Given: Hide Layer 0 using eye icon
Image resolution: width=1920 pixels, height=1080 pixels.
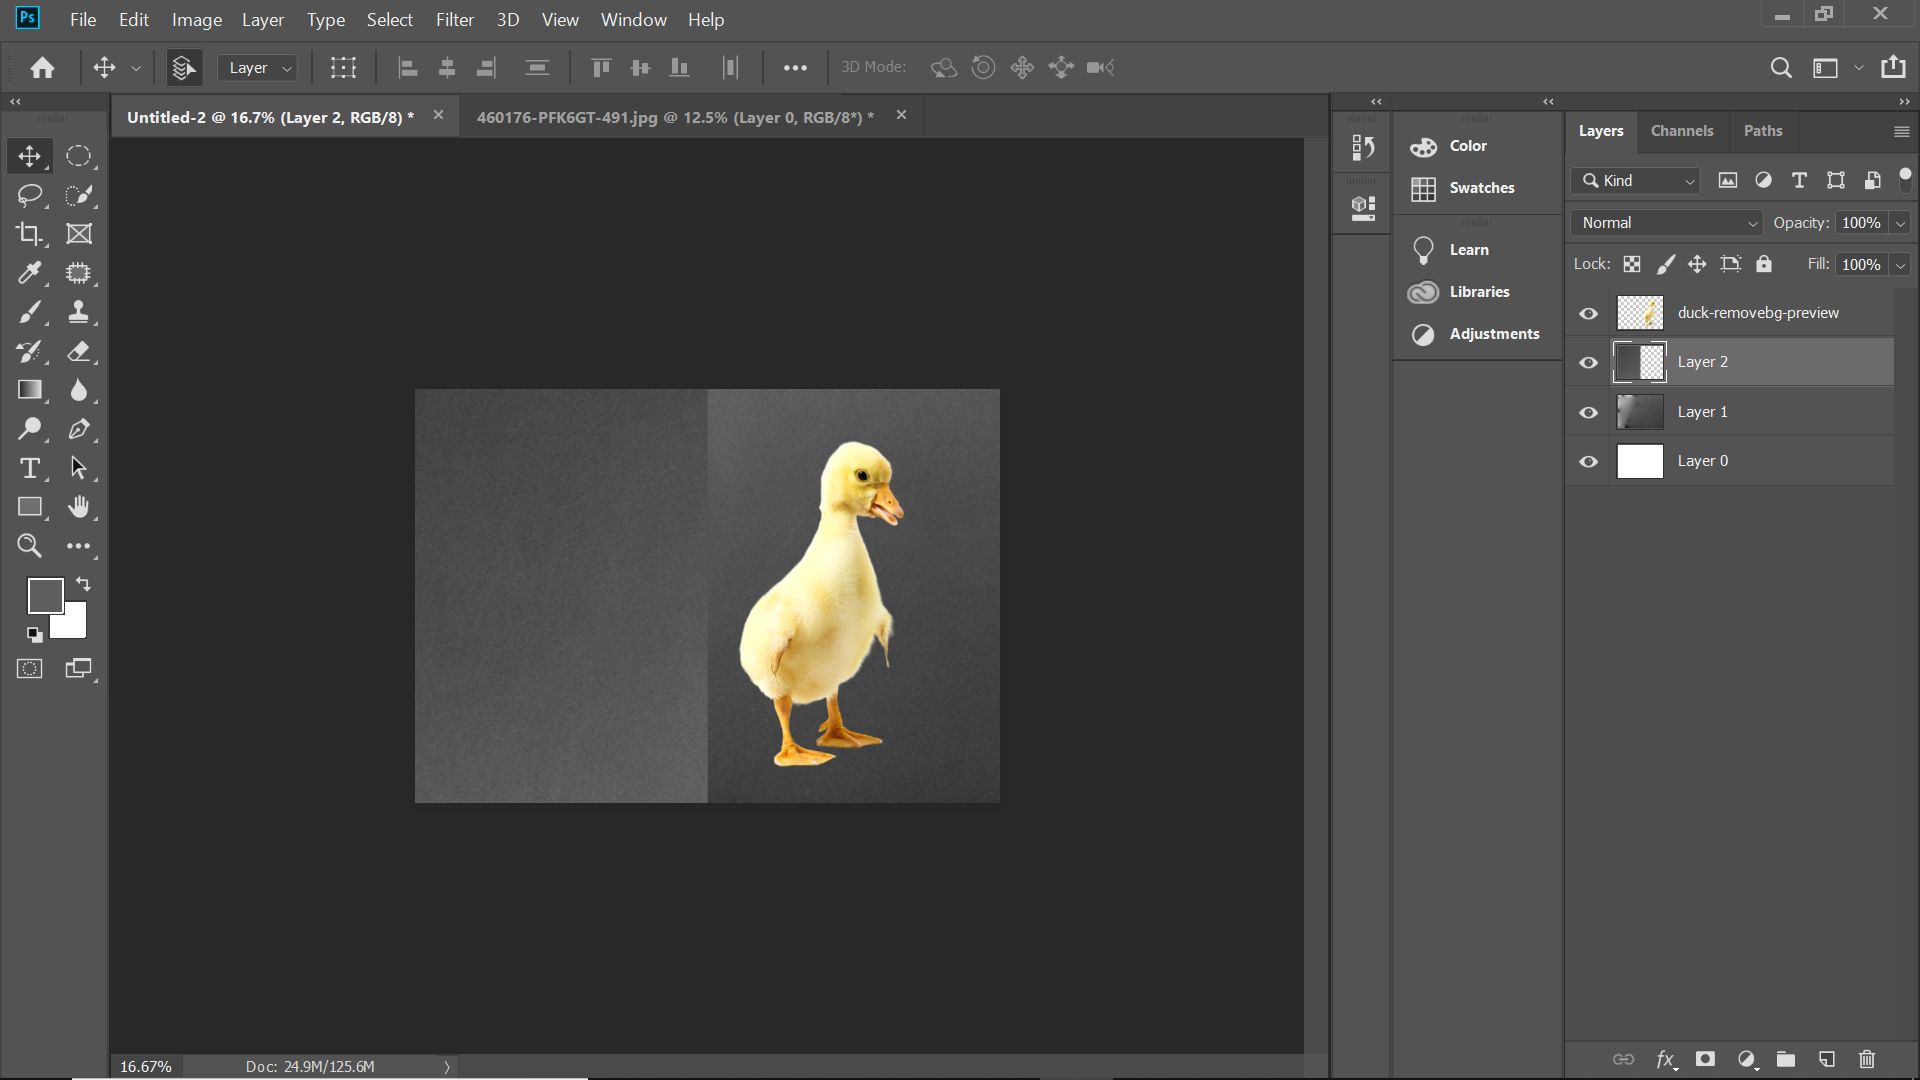Looking at the screenshot, I should click(x=1588, y=462).
